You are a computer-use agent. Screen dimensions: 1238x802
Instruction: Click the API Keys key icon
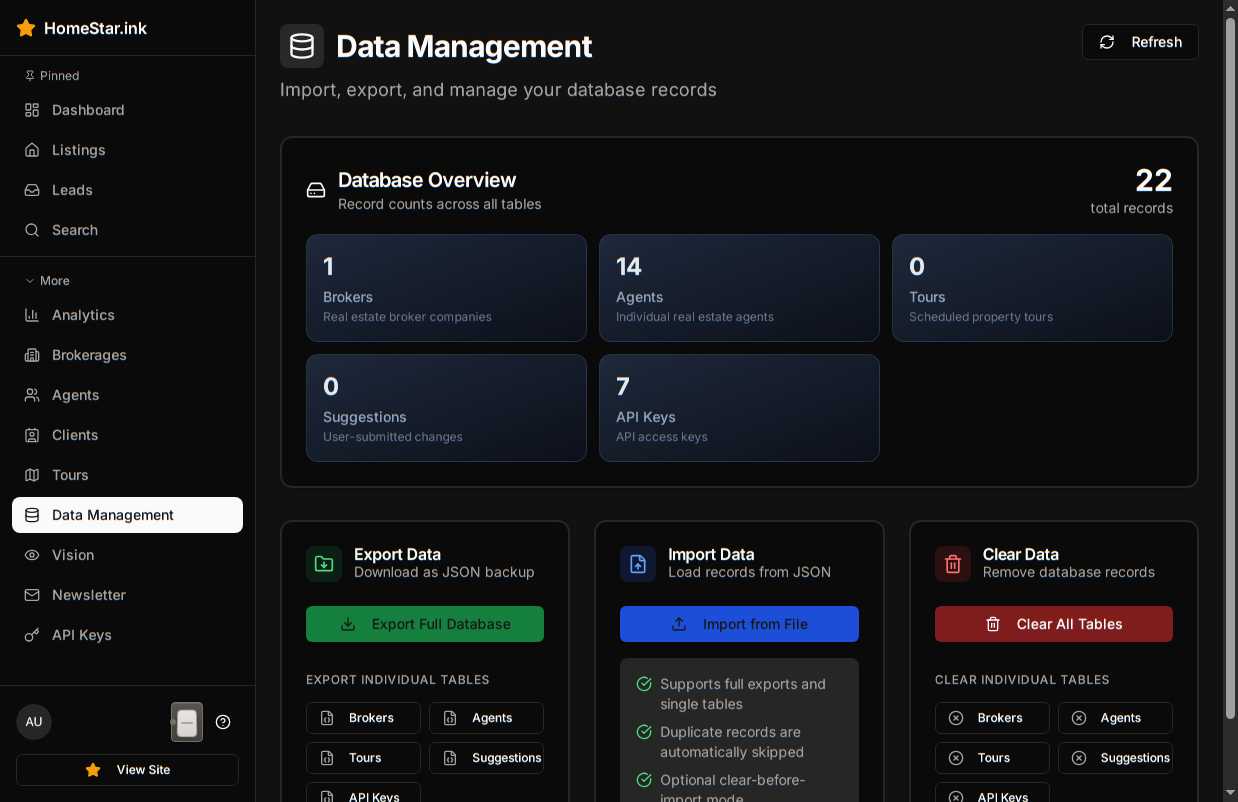(x=31, y=635)
